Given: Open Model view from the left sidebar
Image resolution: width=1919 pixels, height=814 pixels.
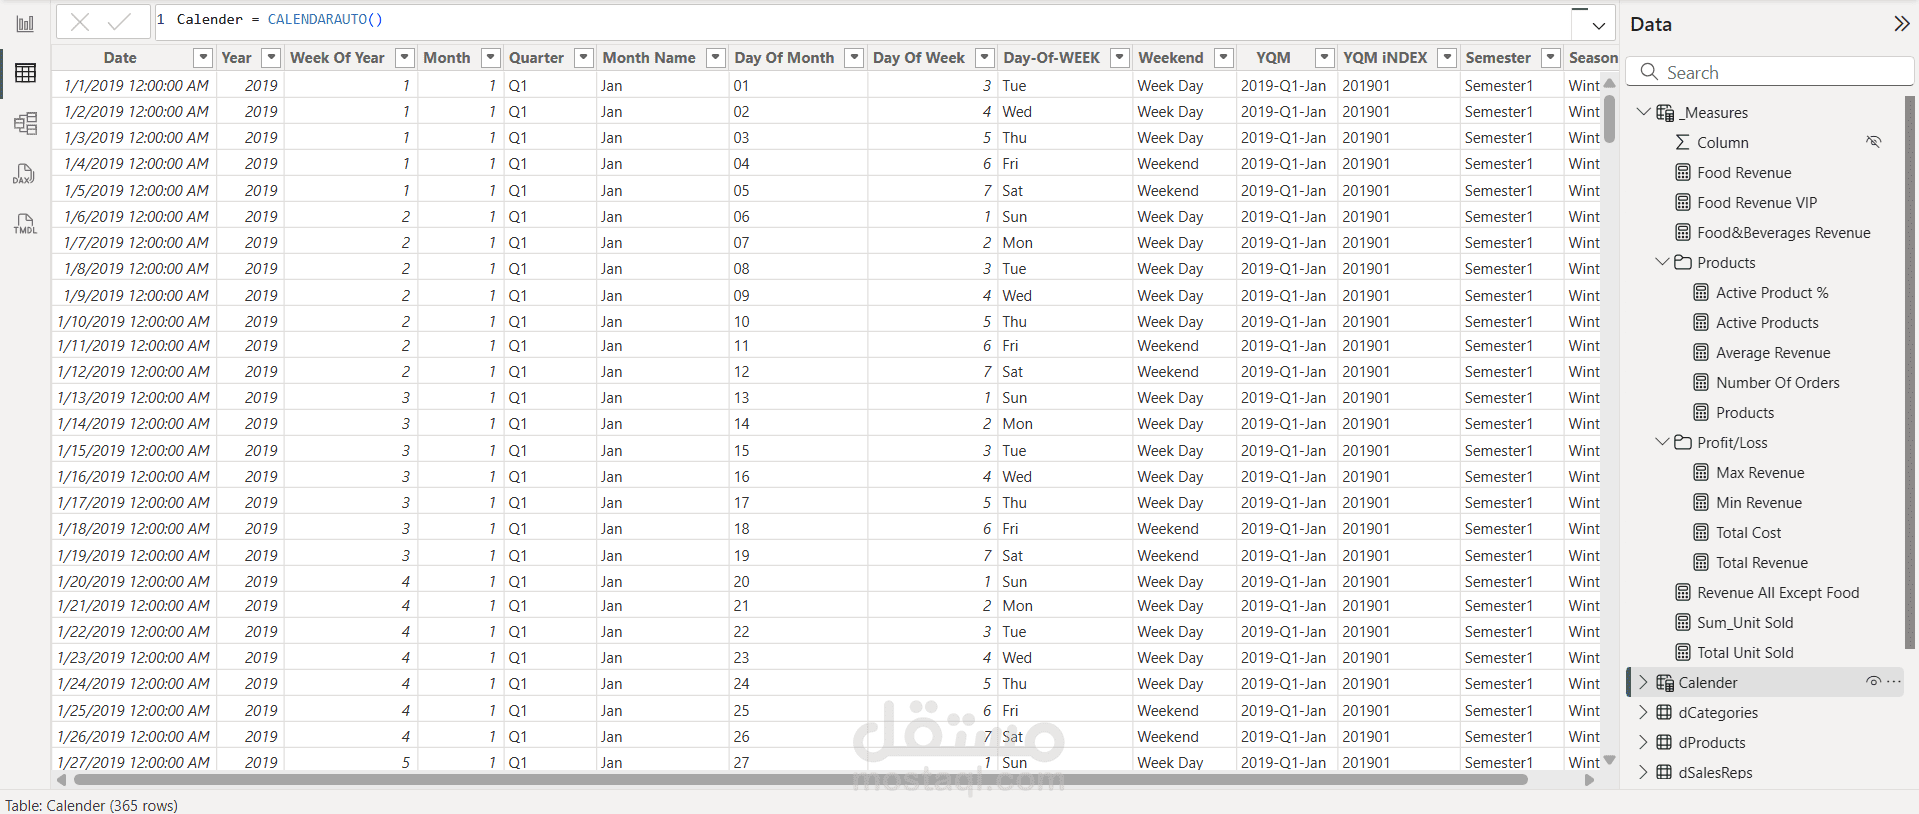Looking at the screenshot, I should [x=25, y=123].
